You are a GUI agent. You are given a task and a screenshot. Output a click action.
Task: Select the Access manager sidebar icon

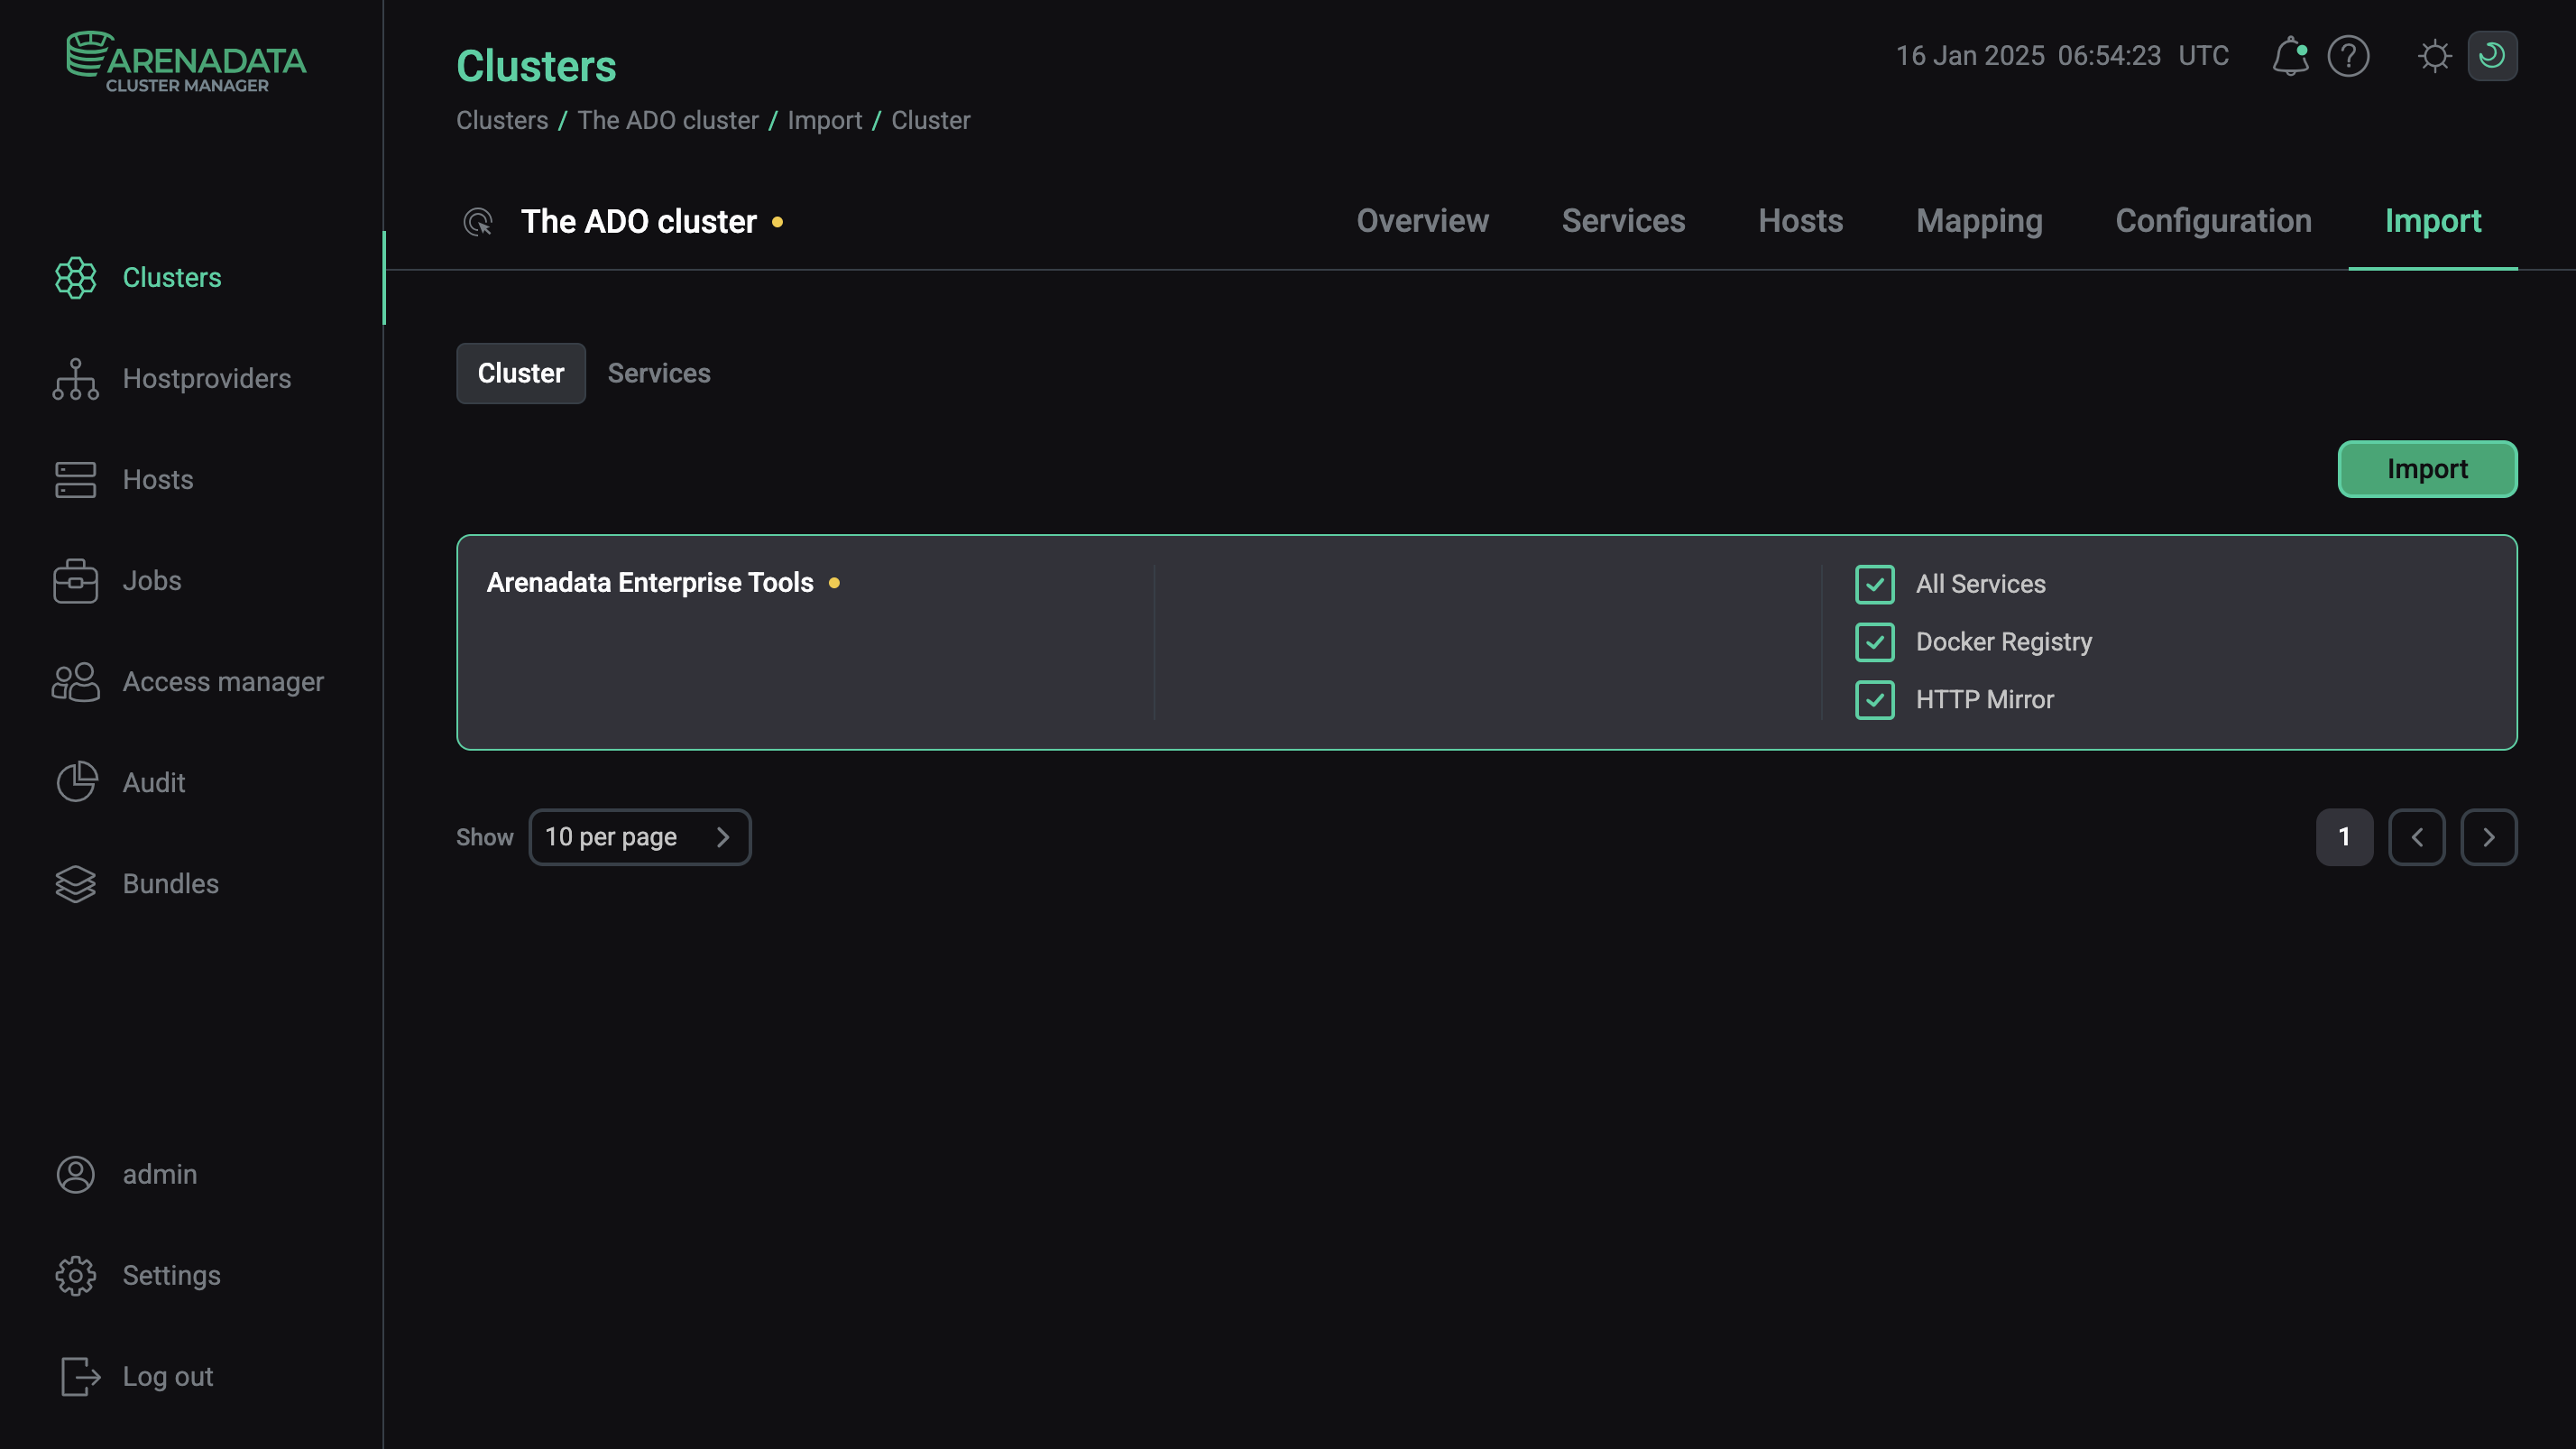click(x=75, y=682)
